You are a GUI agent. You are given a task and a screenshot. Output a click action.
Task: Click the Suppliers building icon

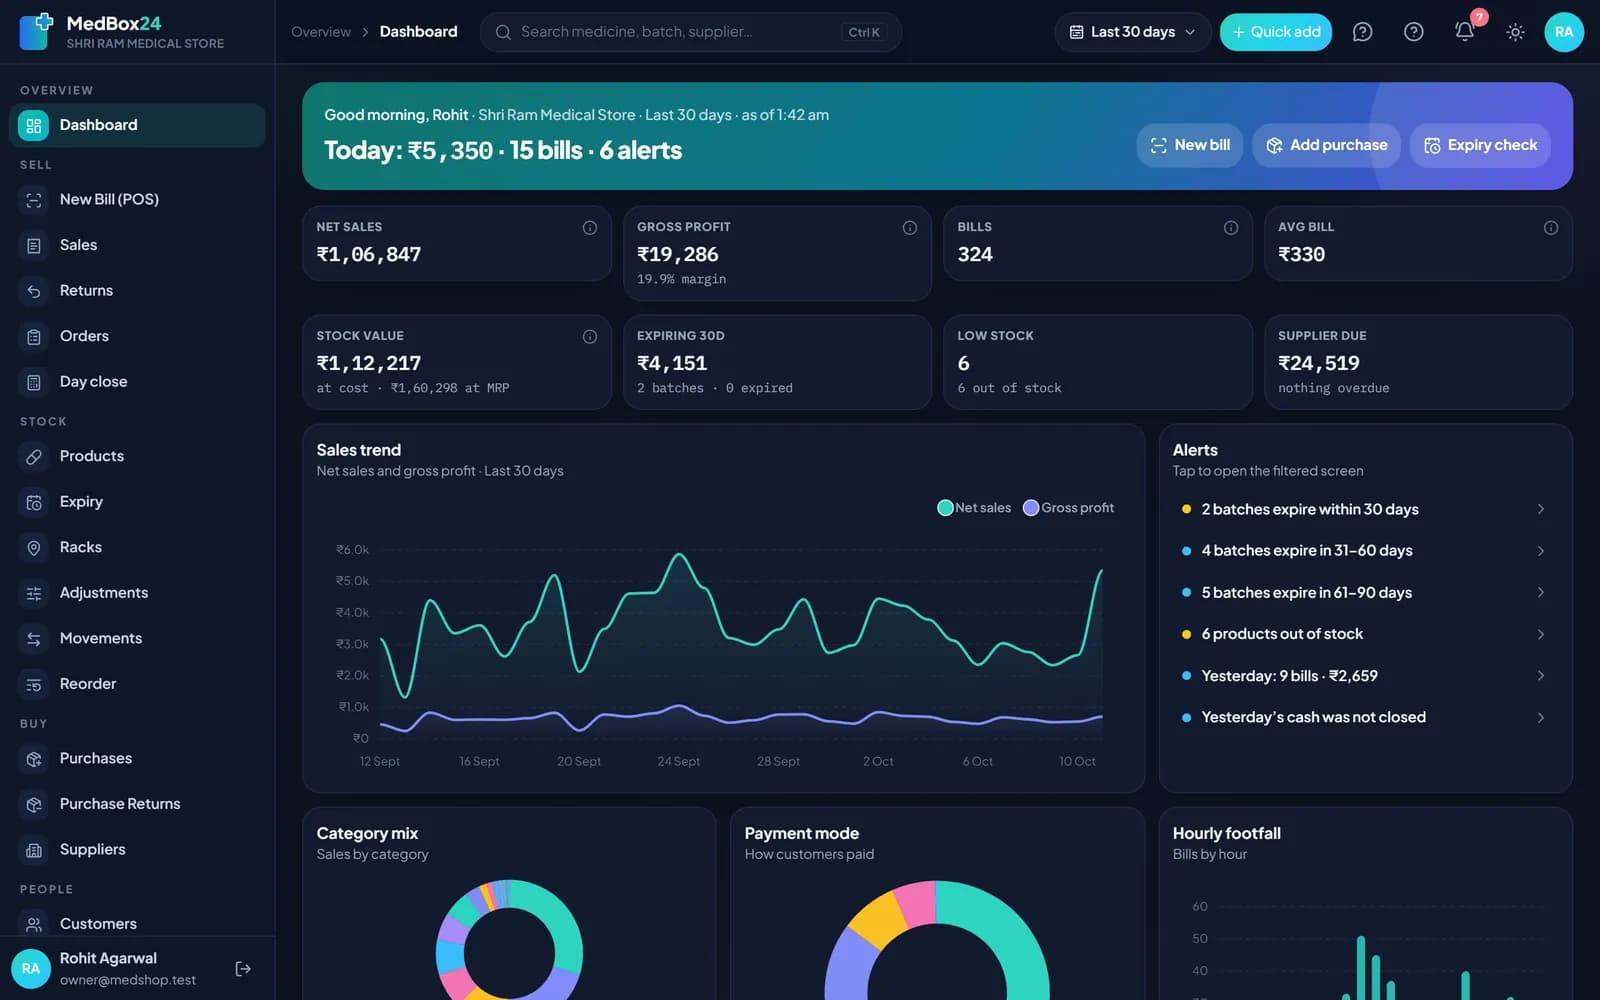(x=33, y=850)
